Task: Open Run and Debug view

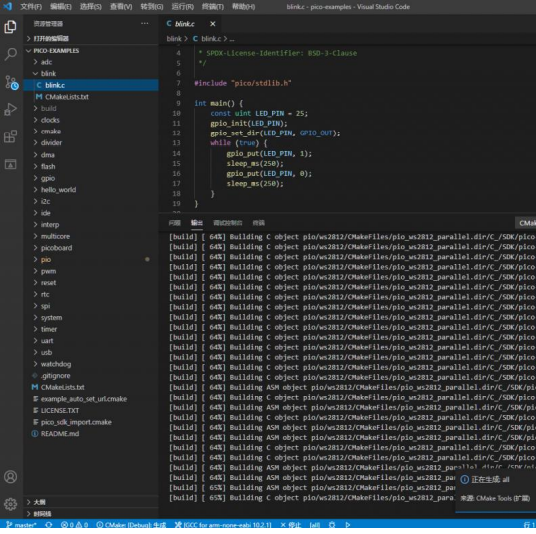Action: tap(10, 110)
